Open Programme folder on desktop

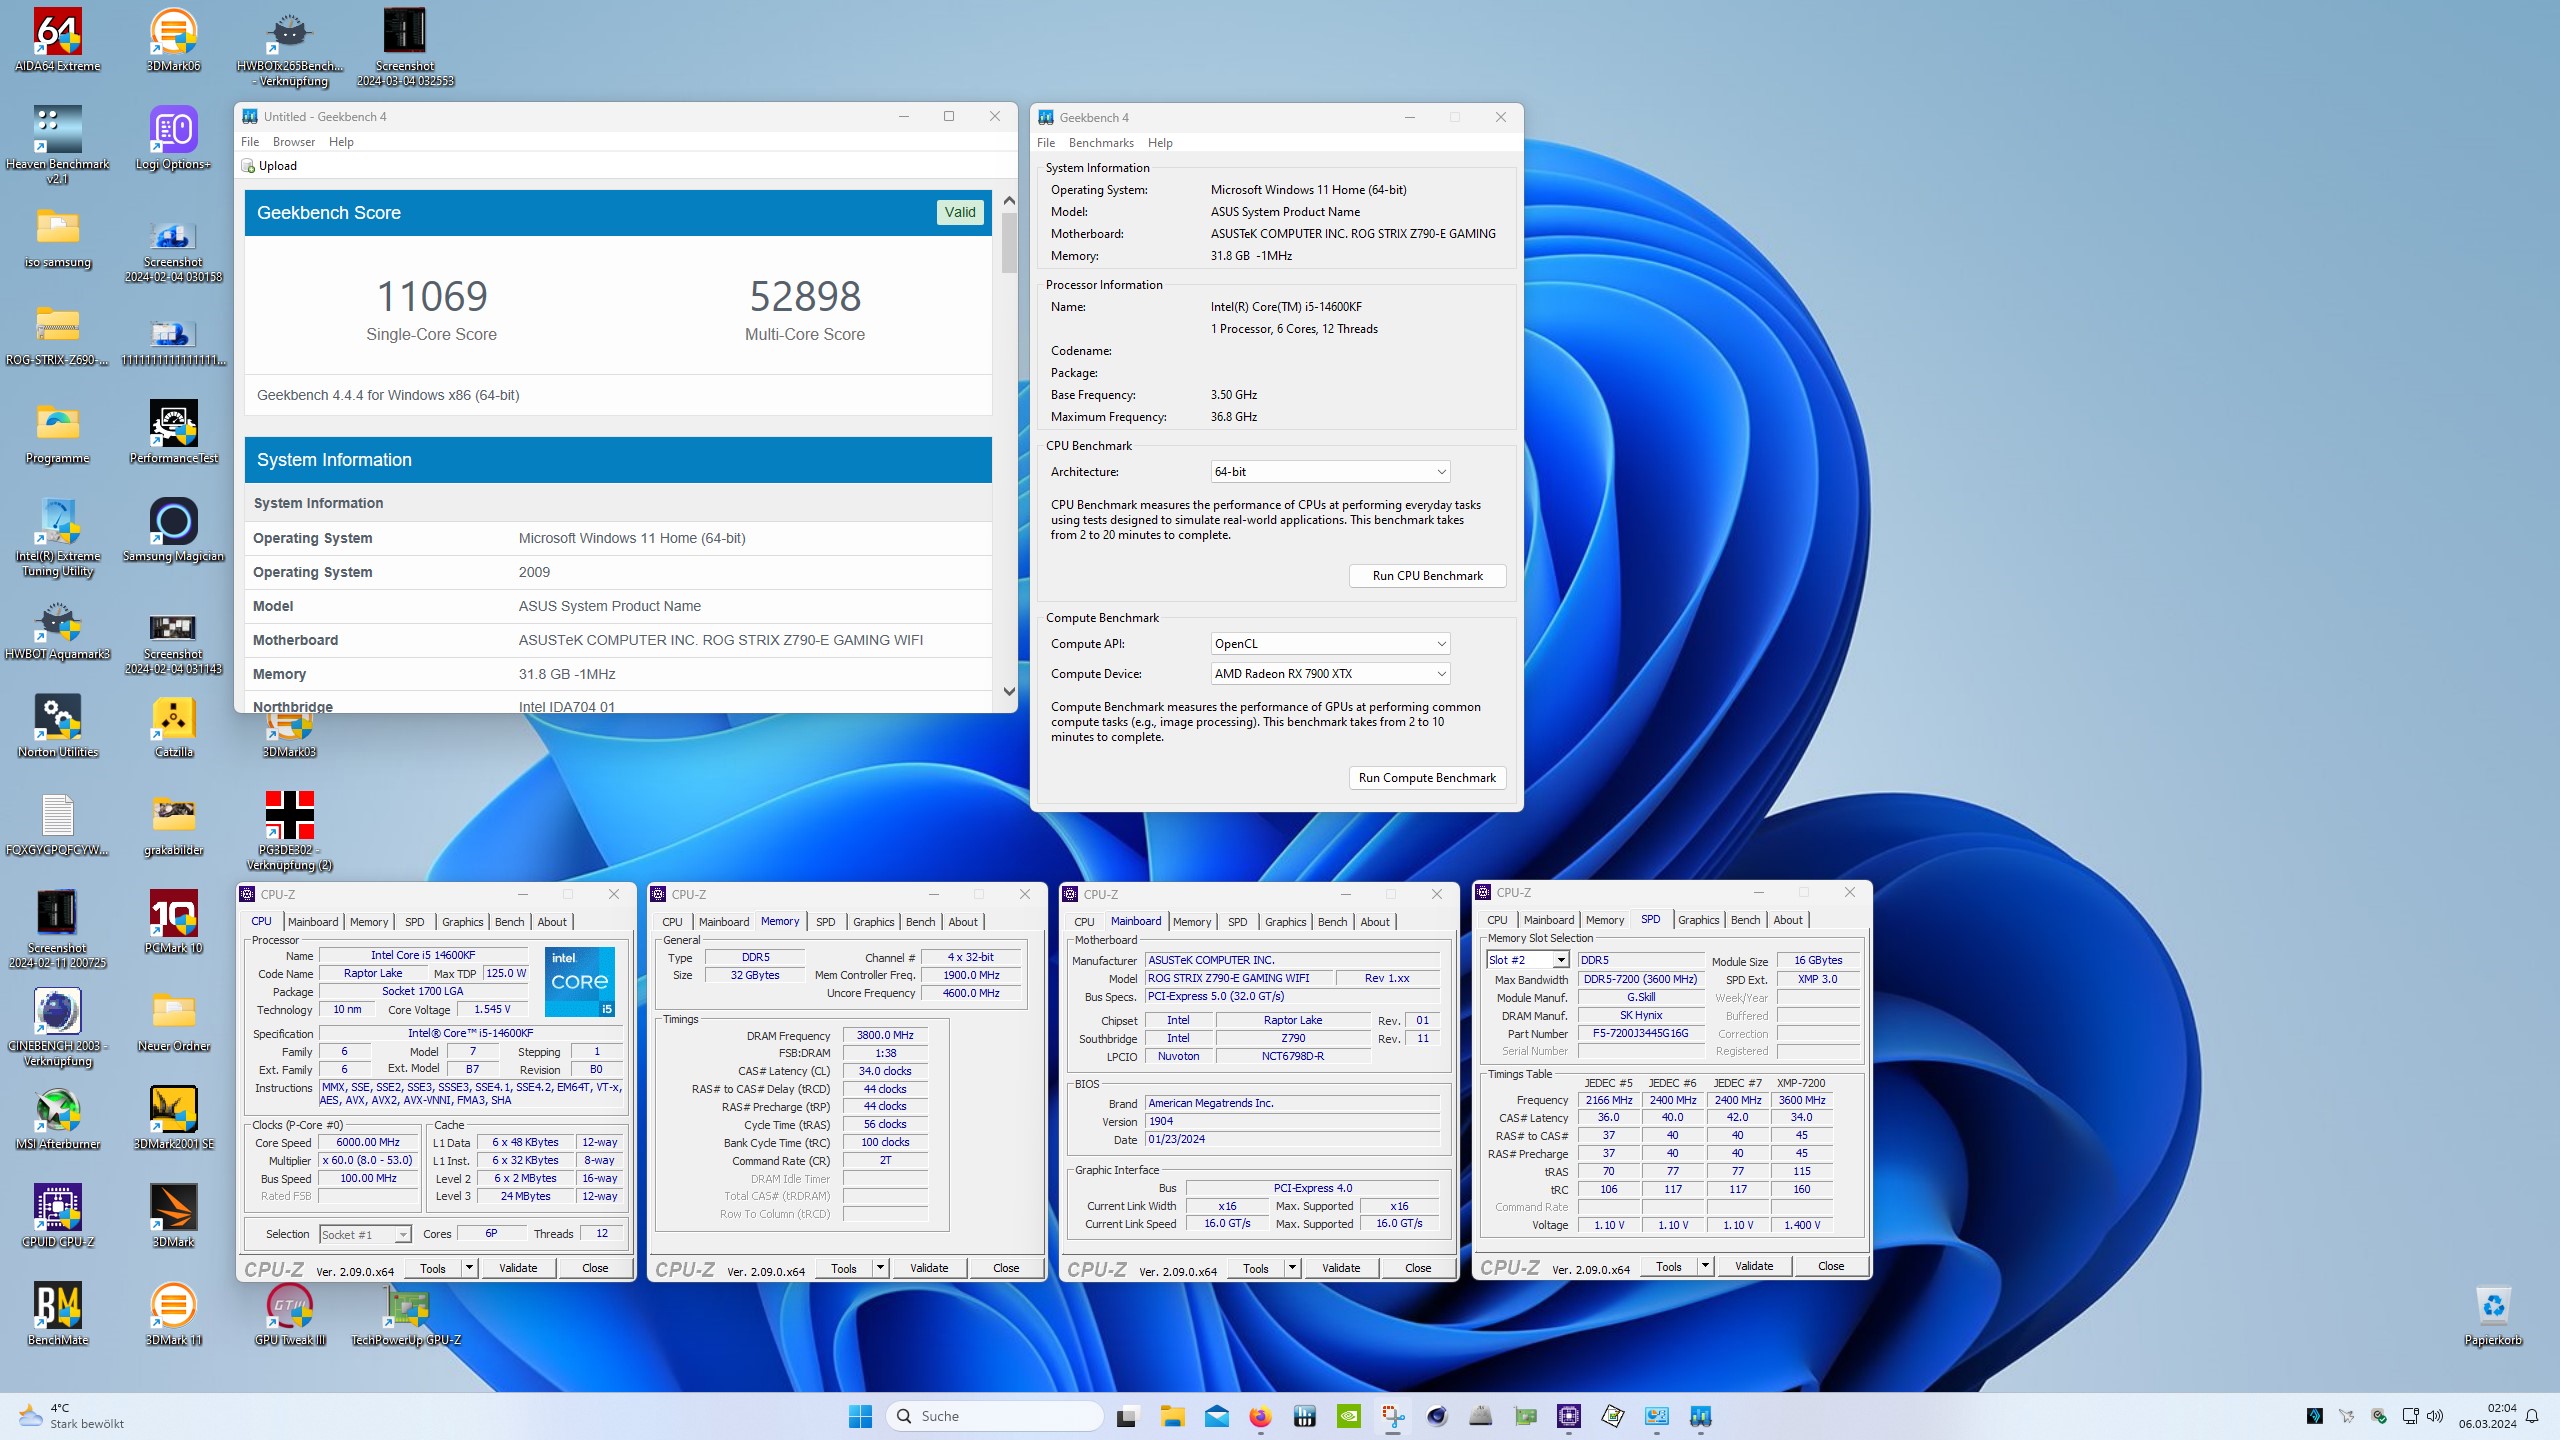point(58,432)
